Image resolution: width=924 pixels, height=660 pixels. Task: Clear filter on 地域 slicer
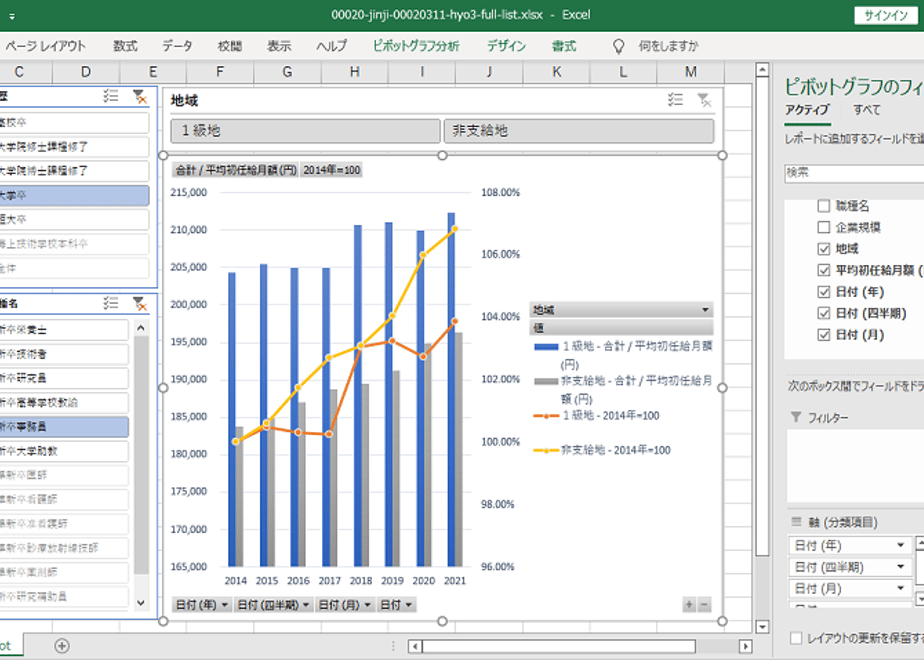[704, 100]
